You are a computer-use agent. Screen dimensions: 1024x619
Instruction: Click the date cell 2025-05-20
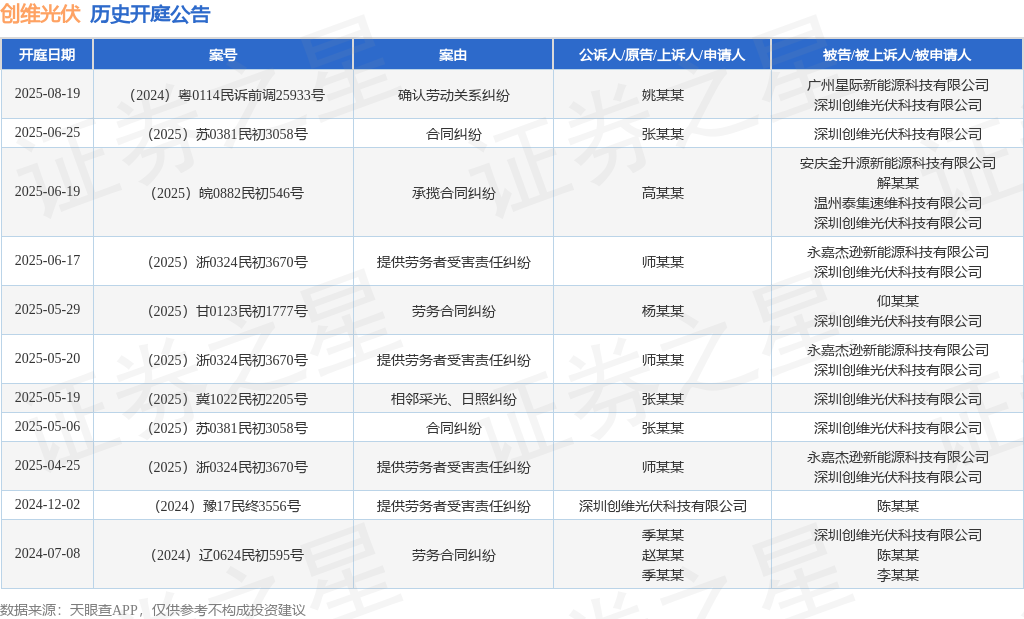(47, 358)
